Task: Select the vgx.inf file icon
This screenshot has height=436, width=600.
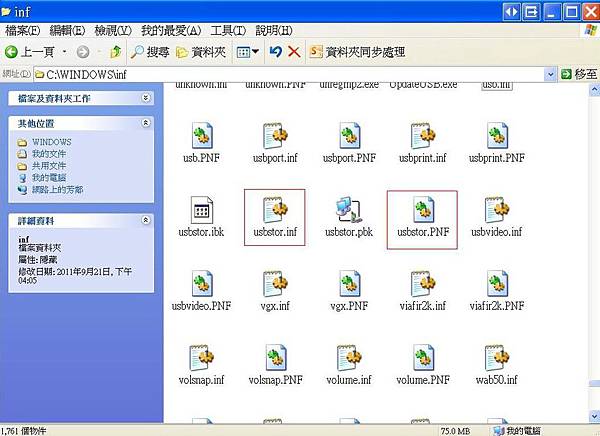Action: [x=275, y=284]
